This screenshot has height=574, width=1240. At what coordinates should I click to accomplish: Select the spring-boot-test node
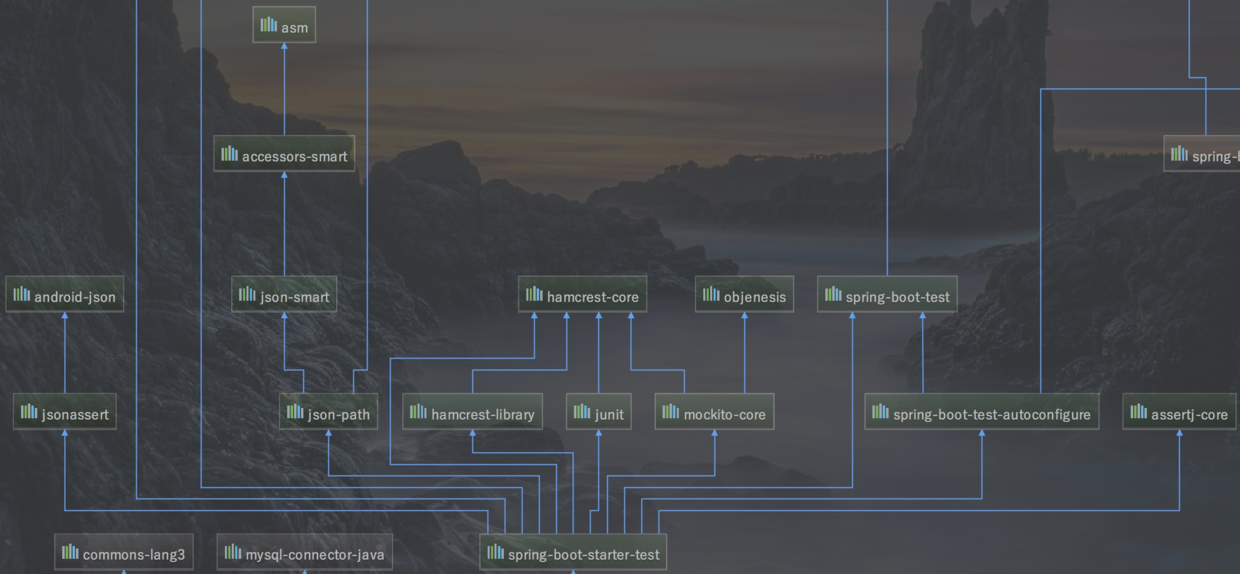coord(887,295)
